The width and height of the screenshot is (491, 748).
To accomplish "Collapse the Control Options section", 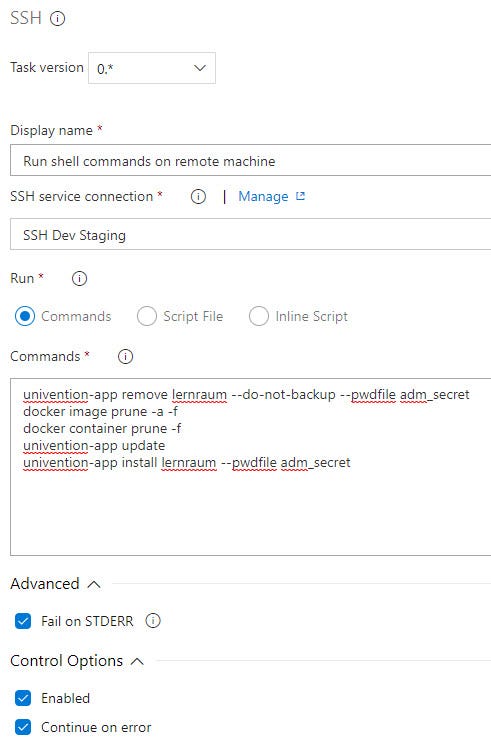I will [137, 661].
